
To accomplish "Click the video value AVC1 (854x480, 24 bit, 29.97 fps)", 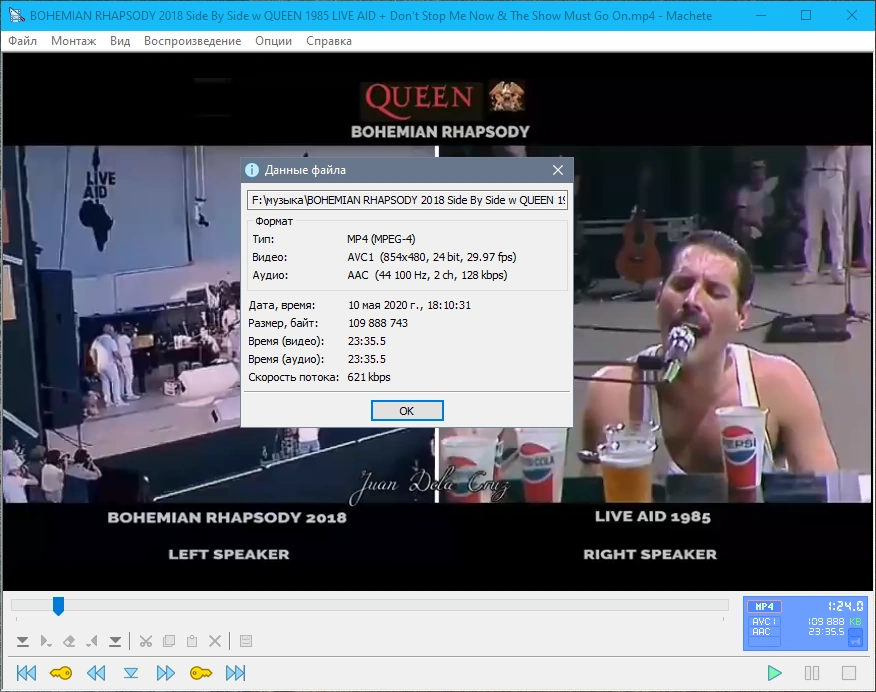I will tap(432, 257).
